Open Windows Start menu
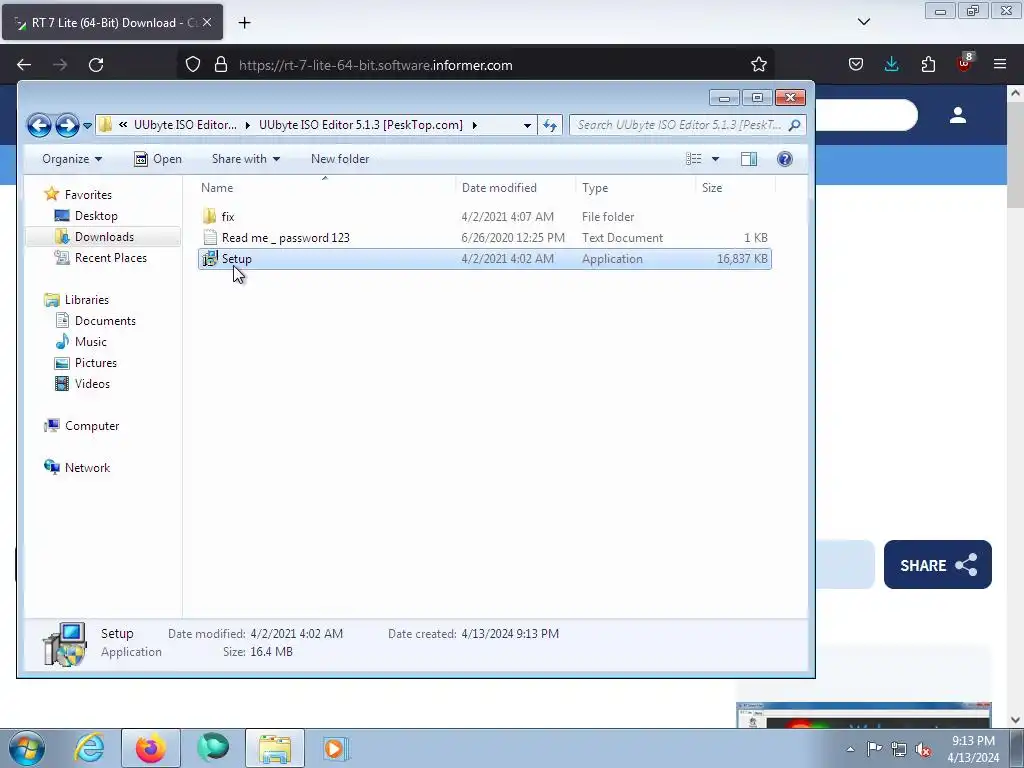Image resolution: width=1024 pixels, height=768 pixels. click(27, 748)
